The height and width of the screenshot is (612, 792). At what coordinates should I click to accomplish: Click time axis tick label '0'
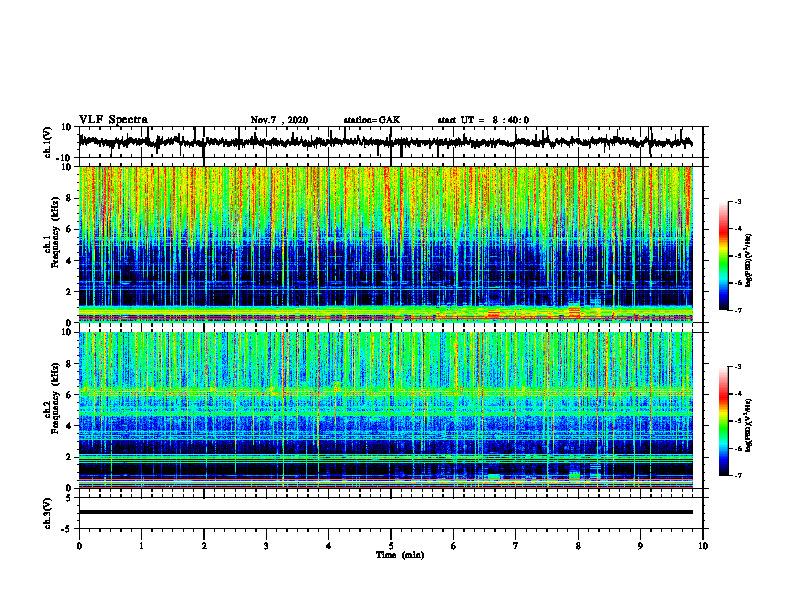79,546
